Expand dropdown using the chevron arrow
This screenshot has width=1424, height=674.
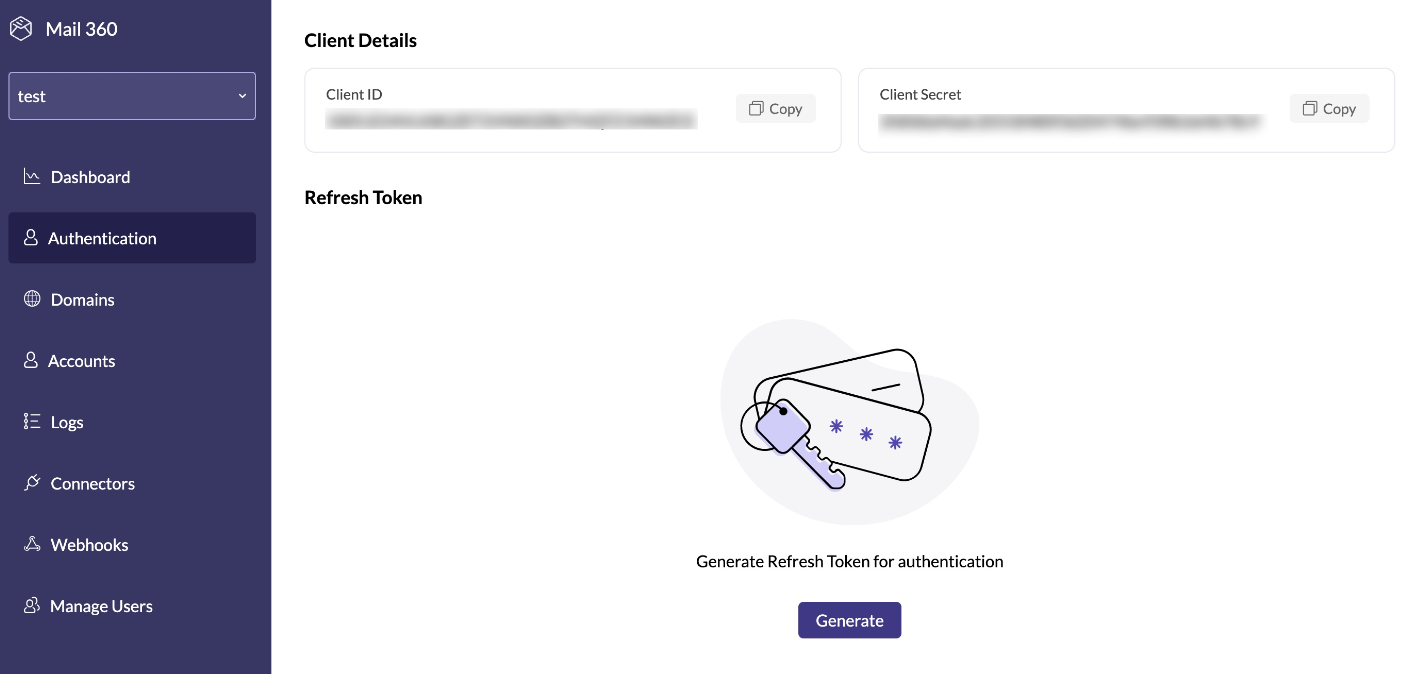click(x=242, y=97)
